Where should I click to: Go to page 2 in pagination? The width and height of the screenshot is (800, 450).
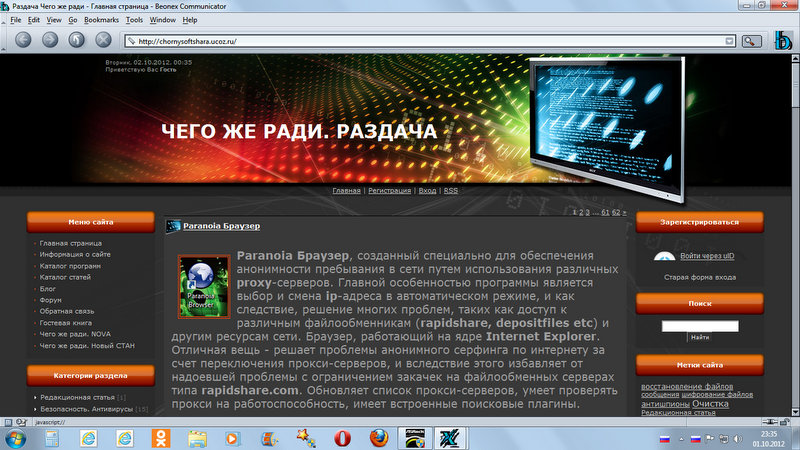coord(581,212)
